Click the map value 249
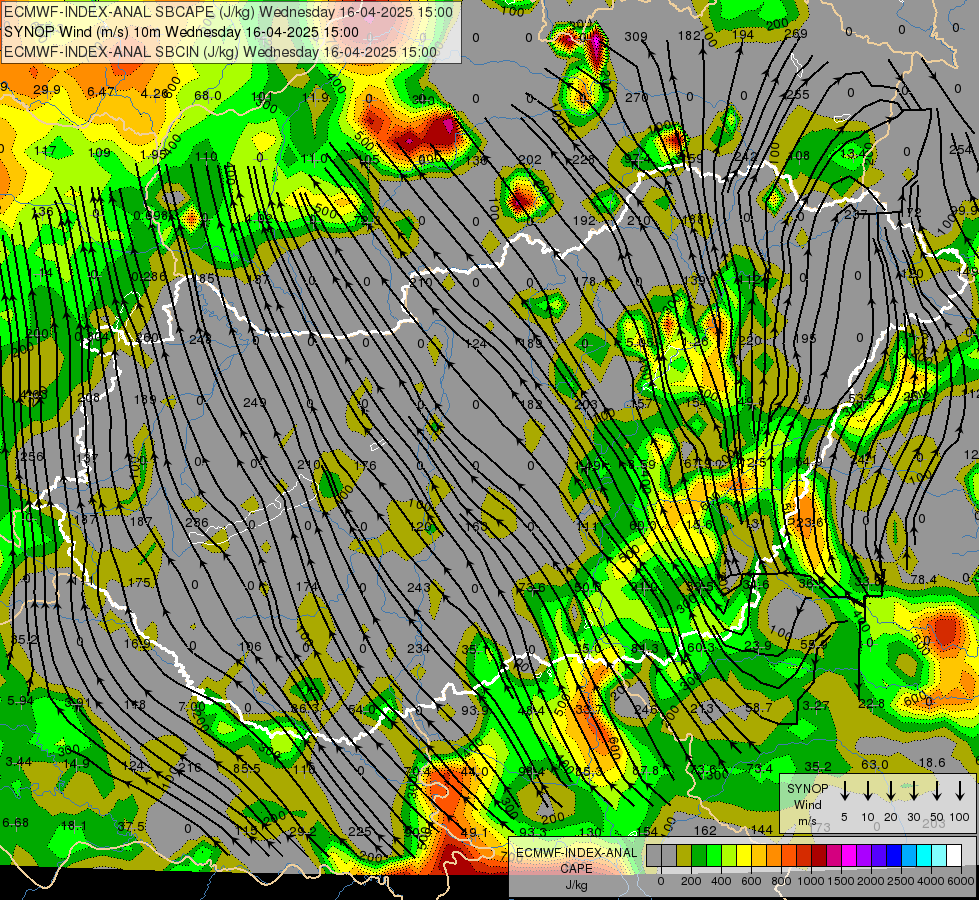The width and height of the screenshot is (979, 900). [x=254, y=402]
